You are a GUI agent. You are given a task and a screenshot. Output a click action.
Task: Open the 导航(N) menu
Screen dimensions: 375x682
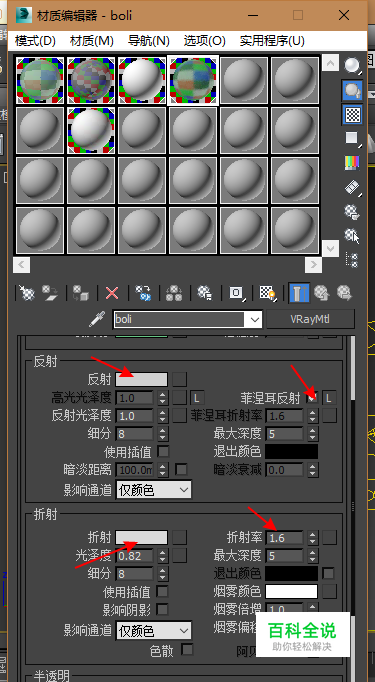(149, 41)
